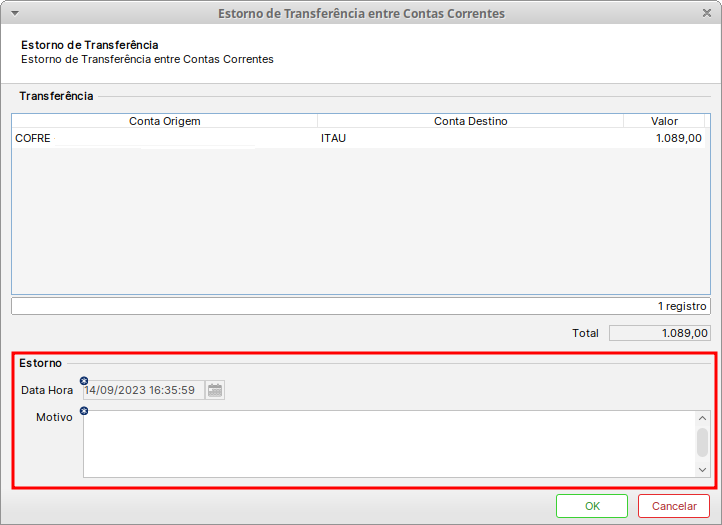Close the Estorno de Transferência dialog
The image size is (722, 525).
click(x=707, y=13)
